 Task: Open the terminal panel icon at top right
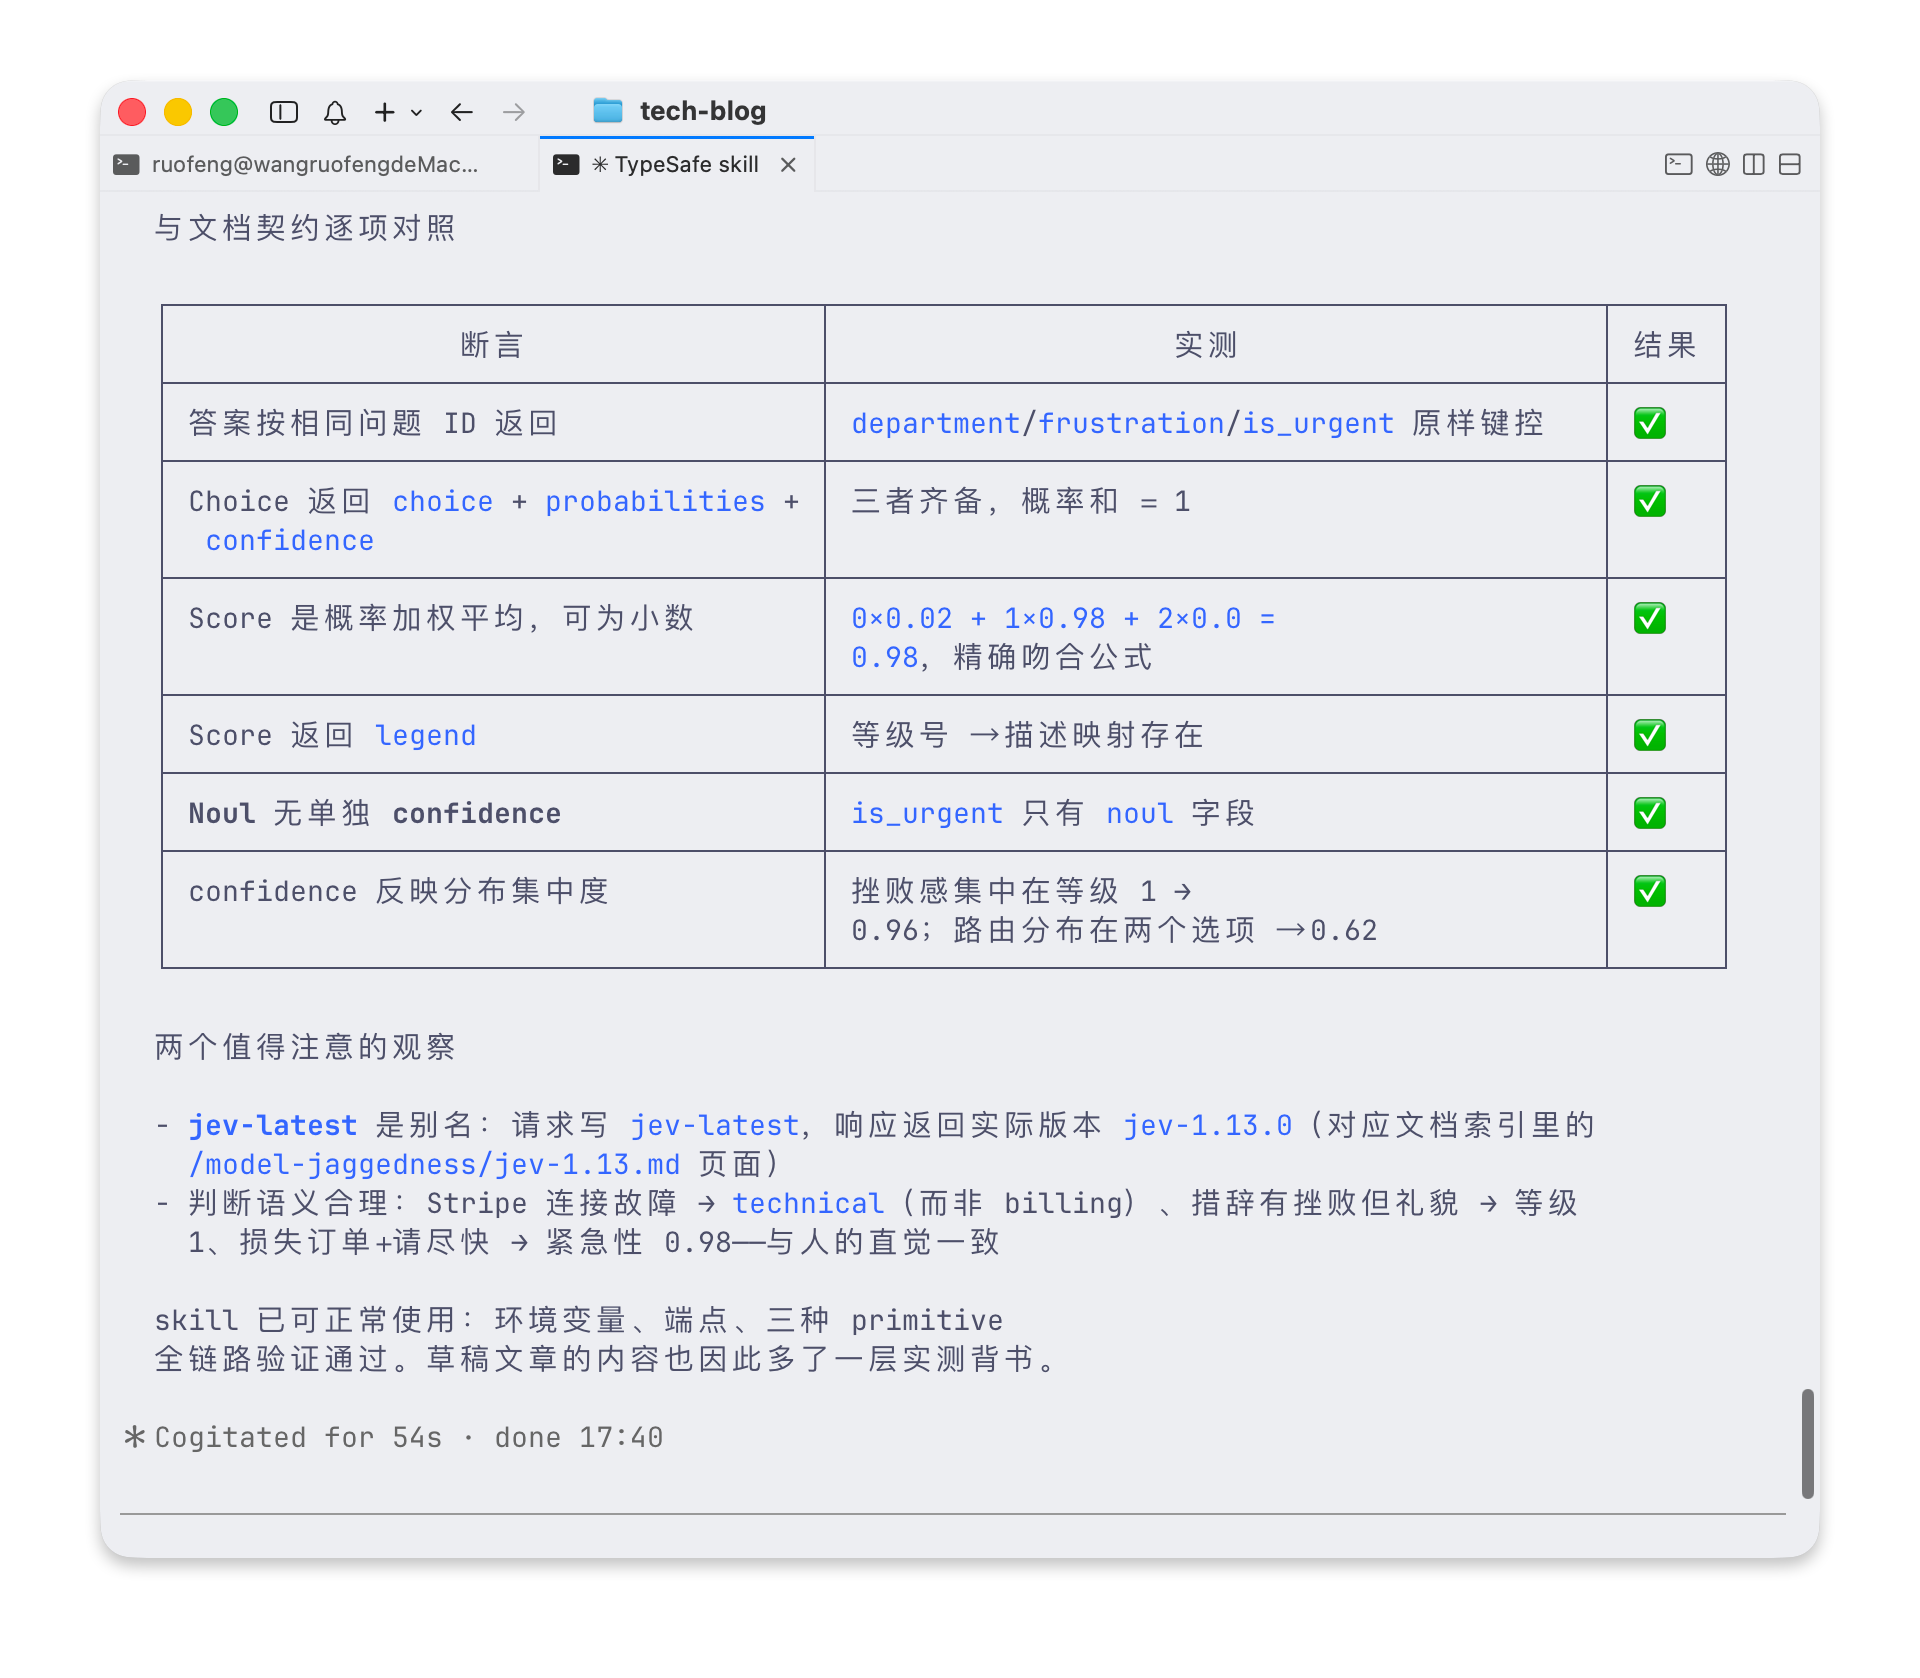tap(1678, 164)
